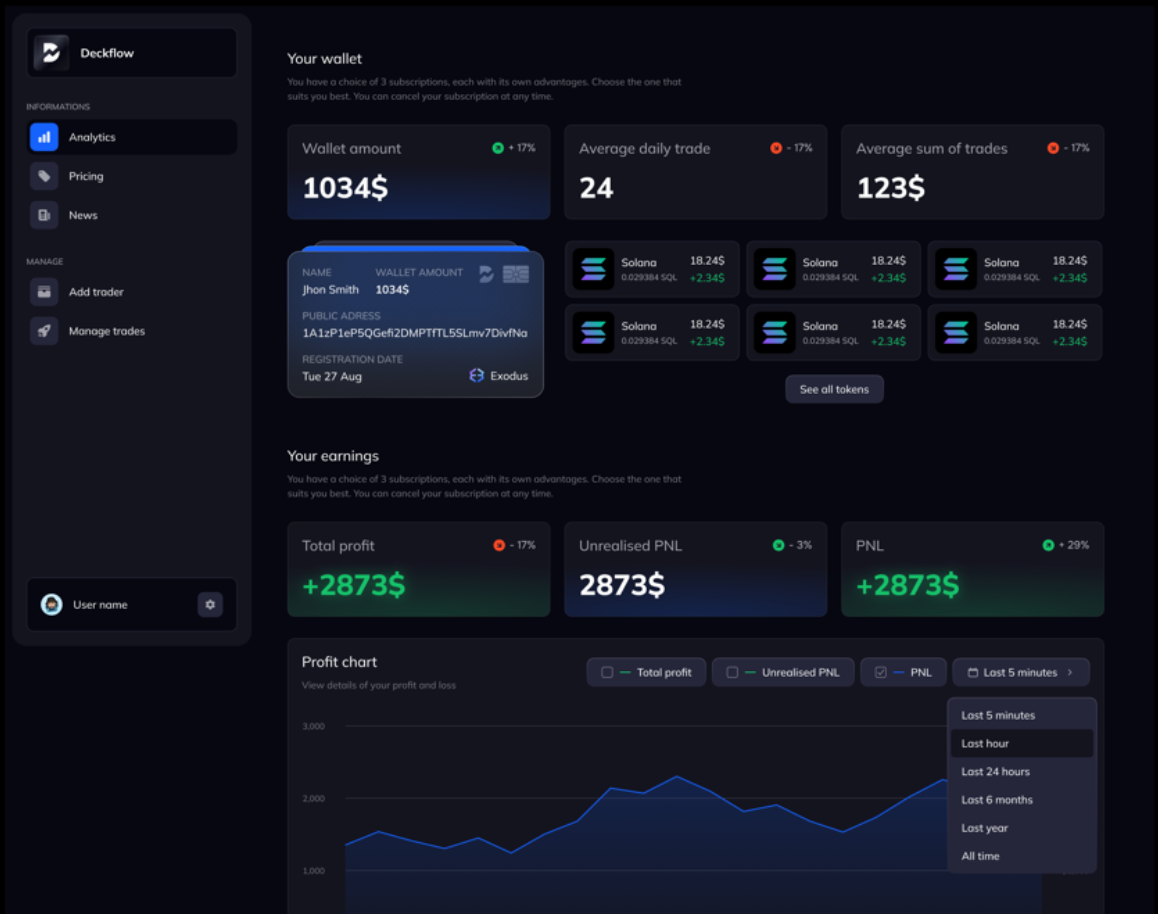This screenshot has width=1158, height=914.
Task: Click the Exodus wallet logo on the card
Action: (x=477, y=376)
